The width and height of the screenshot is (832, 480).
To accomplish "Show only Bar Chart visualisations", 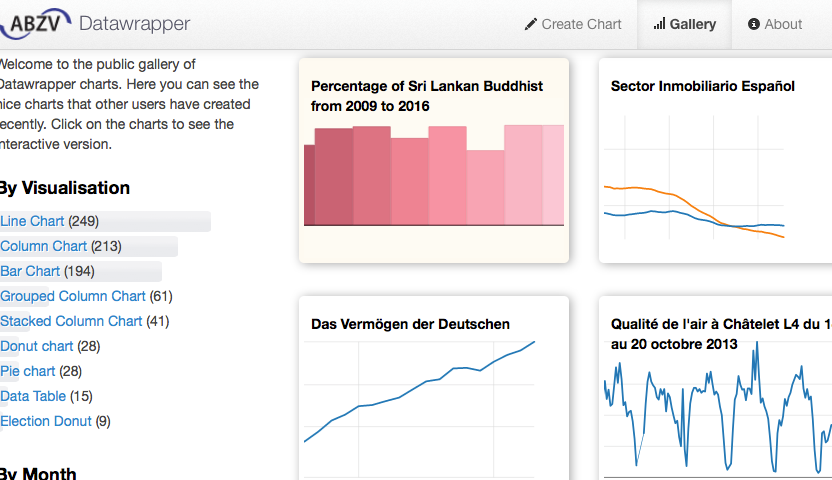I will tap(30, 271).
